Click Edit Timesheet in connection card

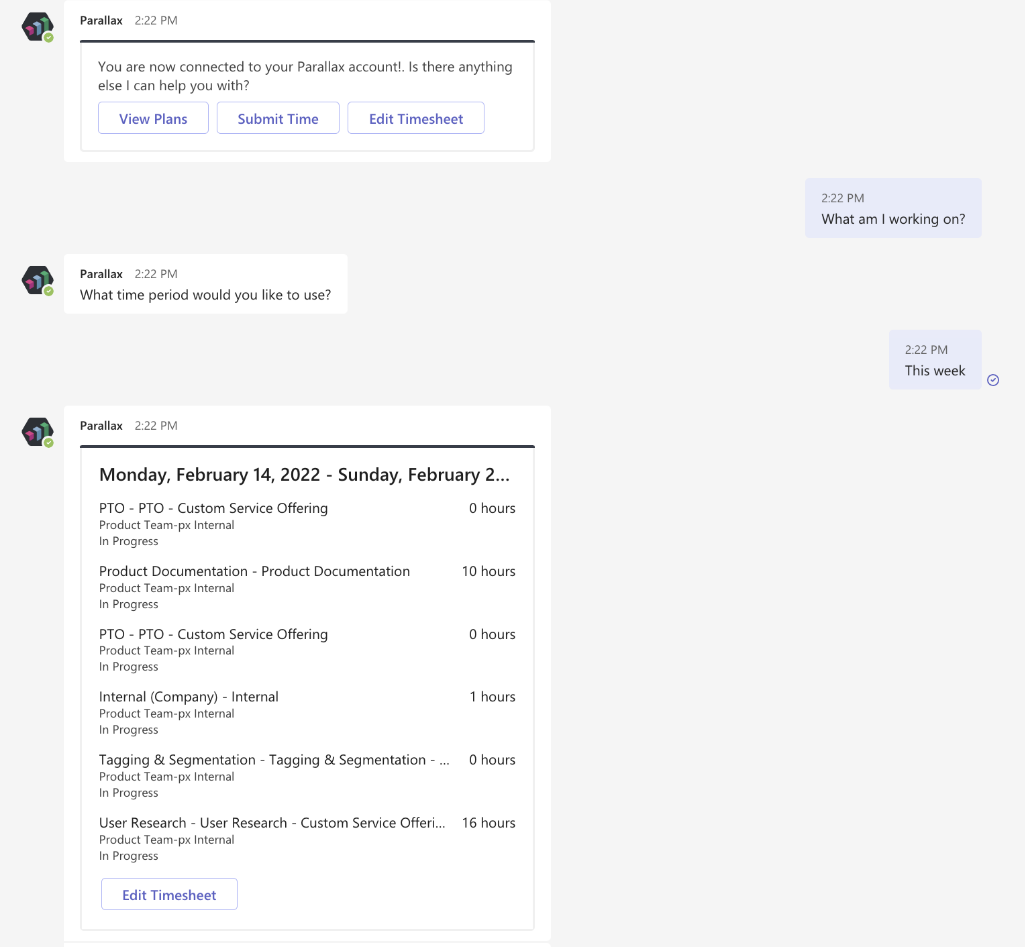416,118
